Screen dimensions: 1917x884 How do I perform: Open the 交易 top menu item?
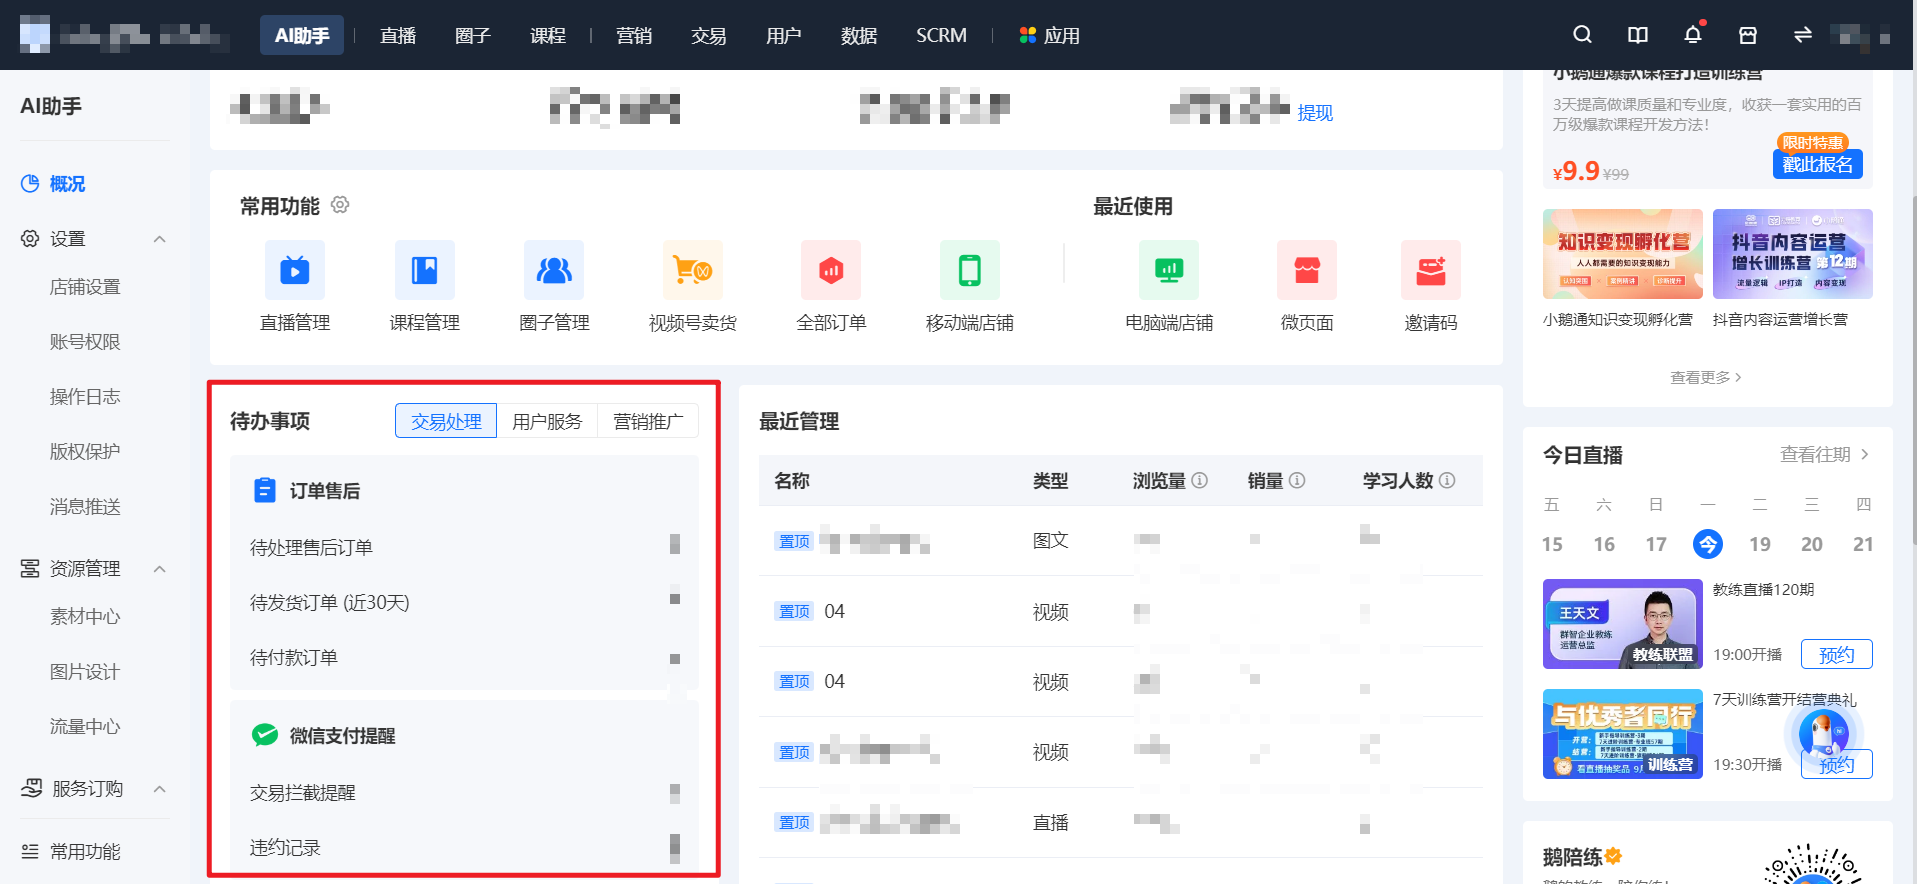point(708,36)
